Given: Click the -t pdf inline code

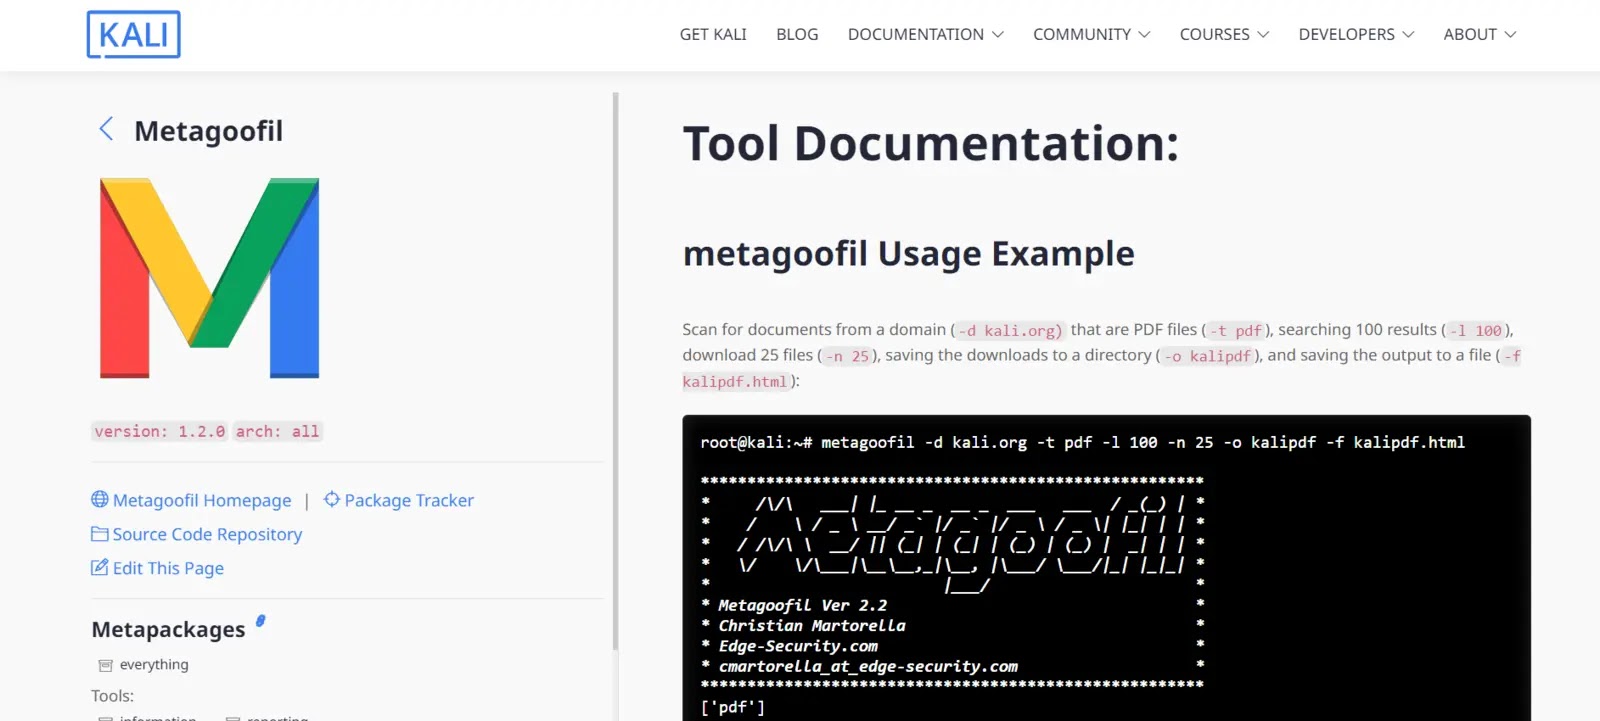Looking at the screenshot, I should click(1236, 330).
